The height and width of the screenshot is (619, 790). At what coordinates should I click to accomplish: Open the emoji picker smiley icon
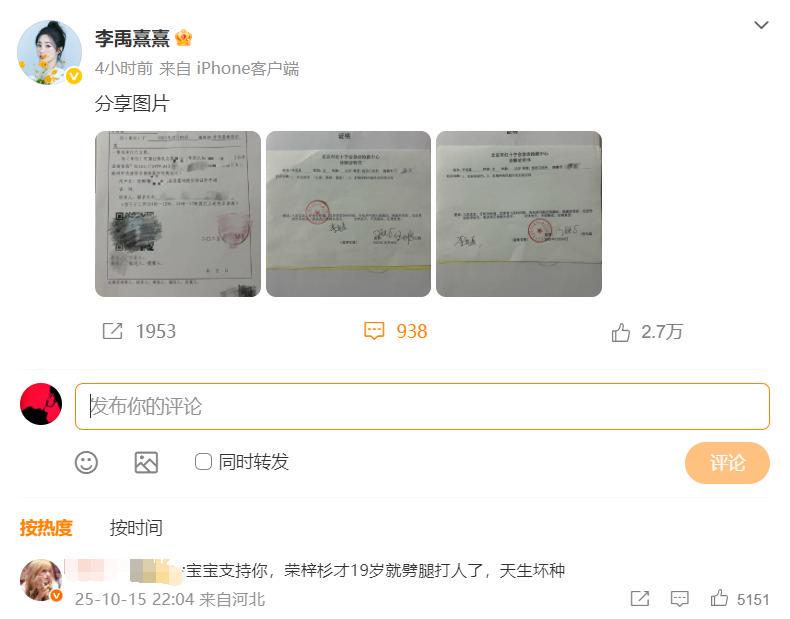(x=86, y=462)
